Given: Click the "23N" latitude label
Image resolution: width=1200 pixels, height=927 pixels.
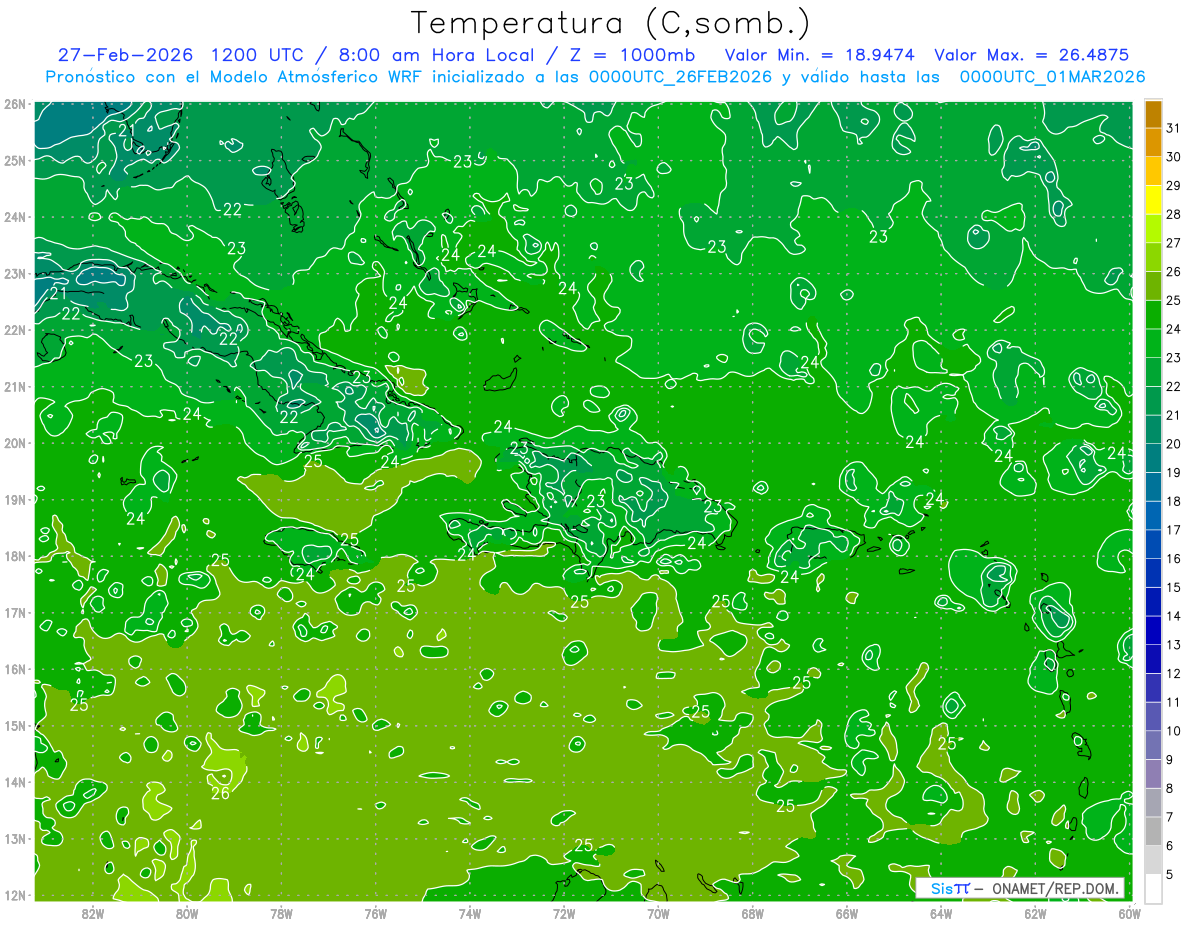Looking at the screenshot, I should [x=14, y=273].
